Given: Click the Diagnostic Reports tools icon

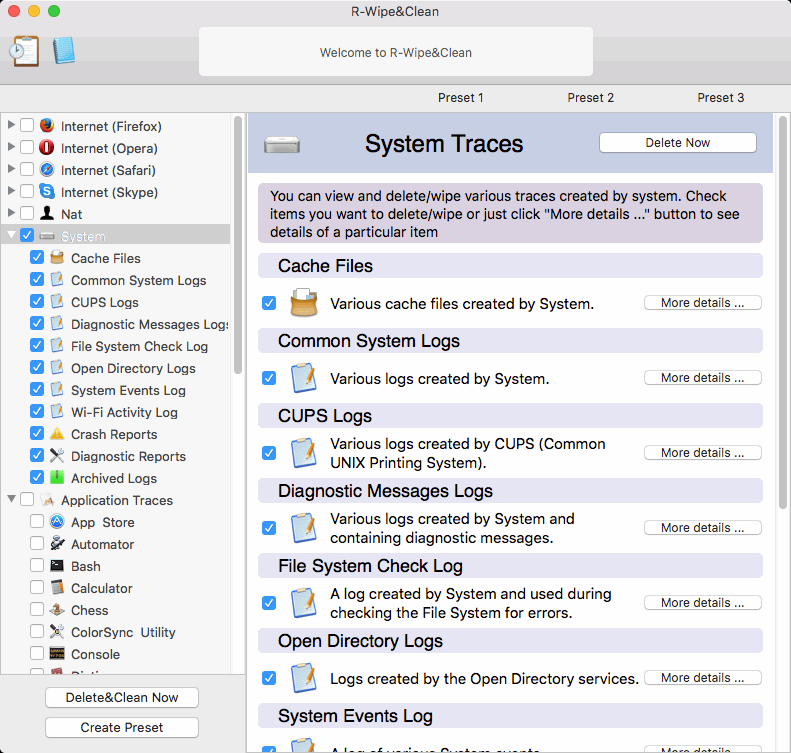Looking at the screenshot, I should 57,455.
